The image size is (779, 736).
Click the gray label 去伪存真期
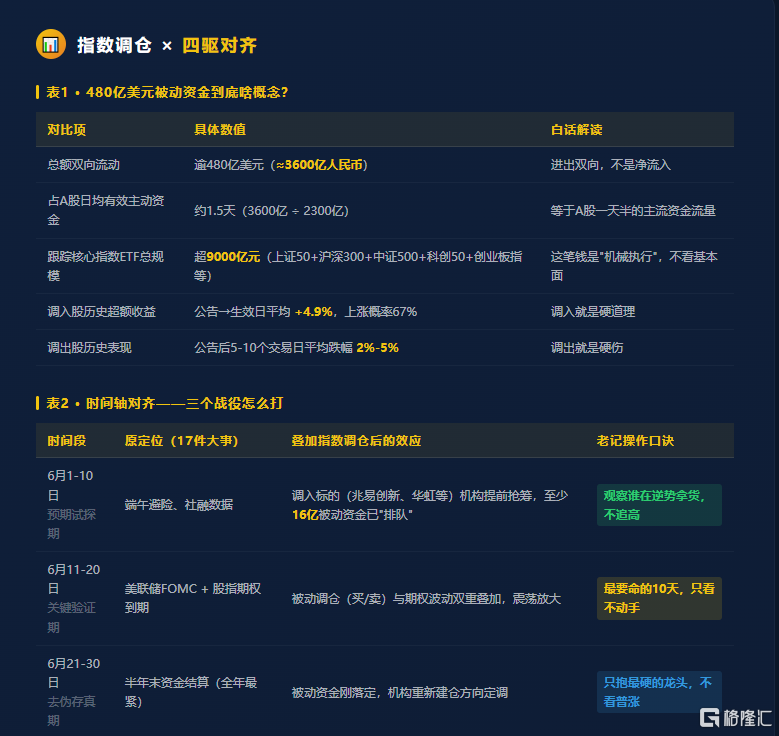click(x=72, y=711)
